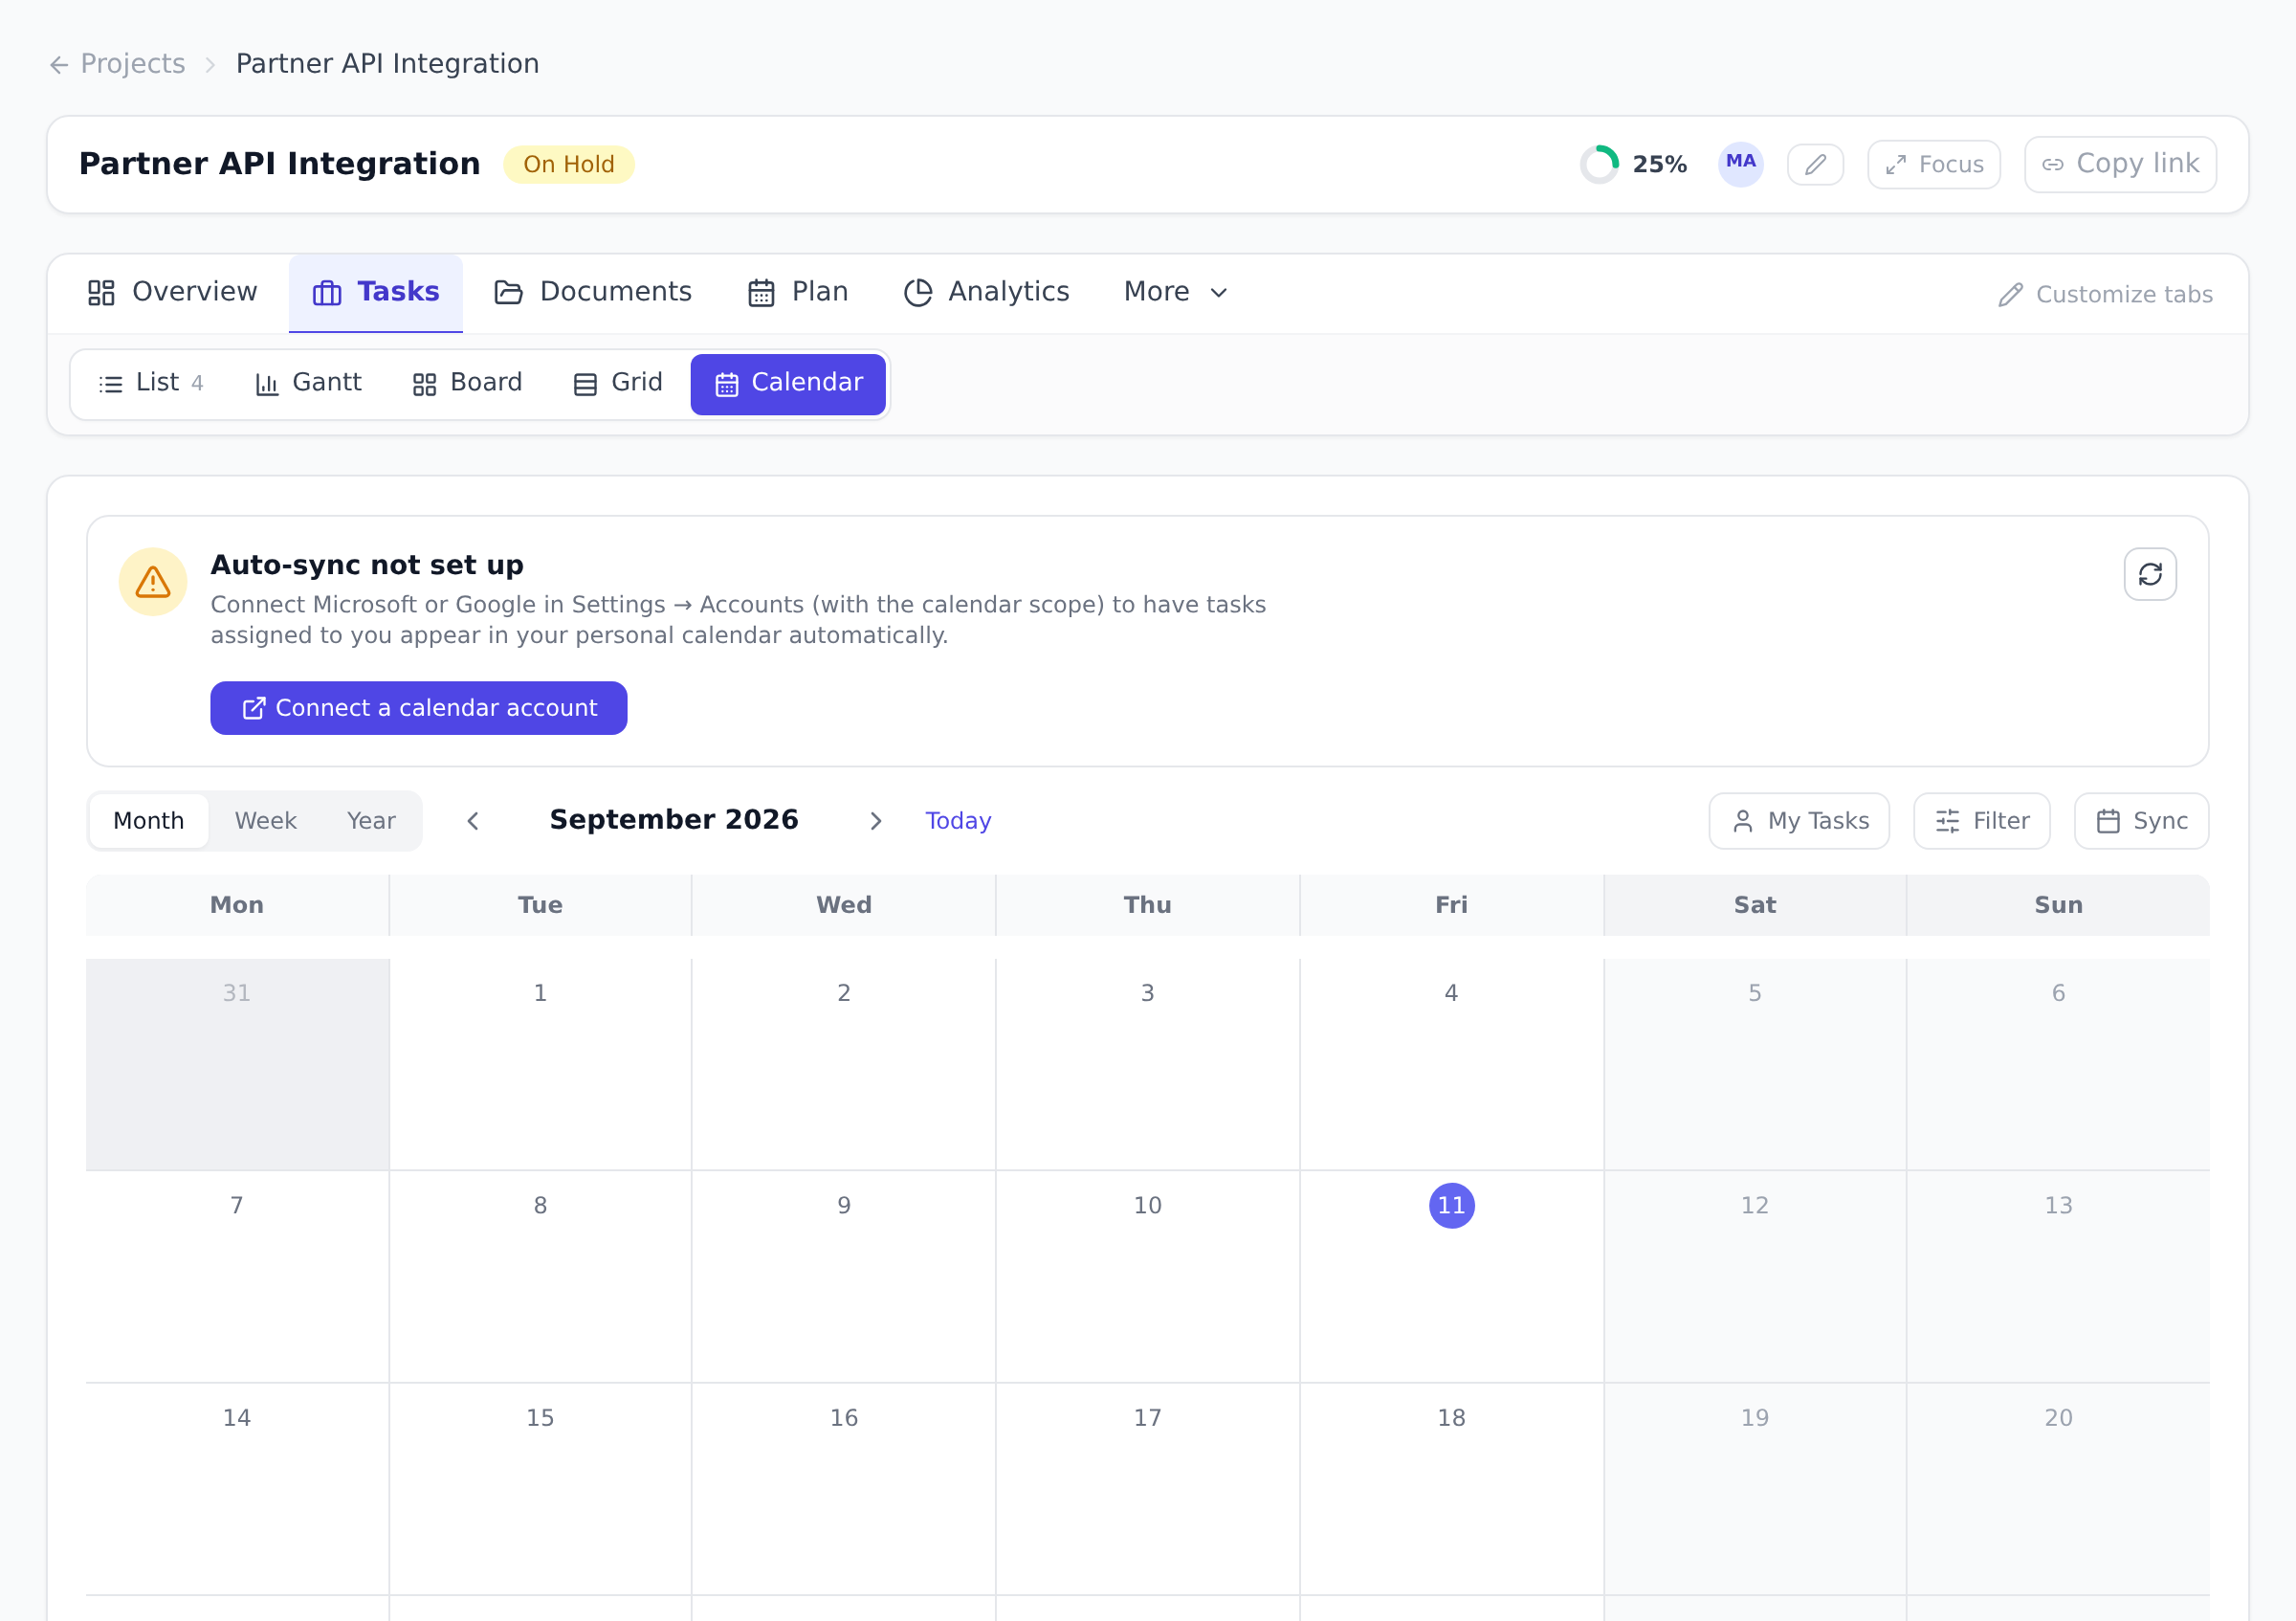The width and height of the screenshot is (2296, 1621).
Task: Click the Mon column header
Action: [x=237, y=905]
